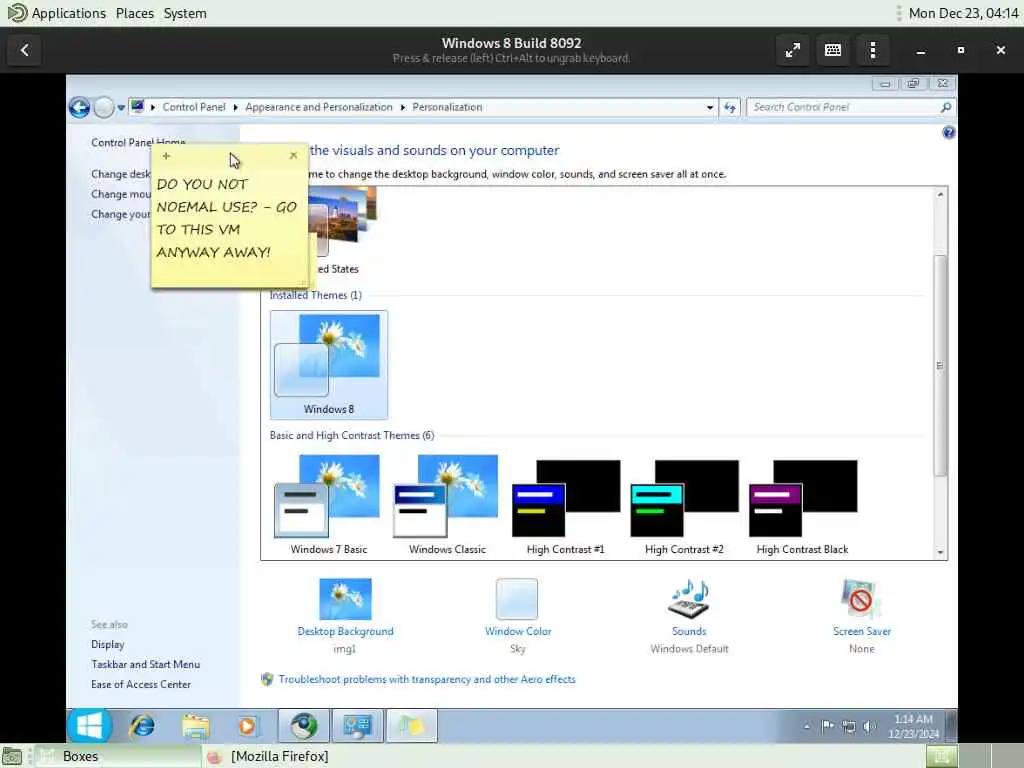The height and width of the screenshot is (768, 1024).
Task: Click the Control Panel taskbar button
Action: (x=357, y=726)
